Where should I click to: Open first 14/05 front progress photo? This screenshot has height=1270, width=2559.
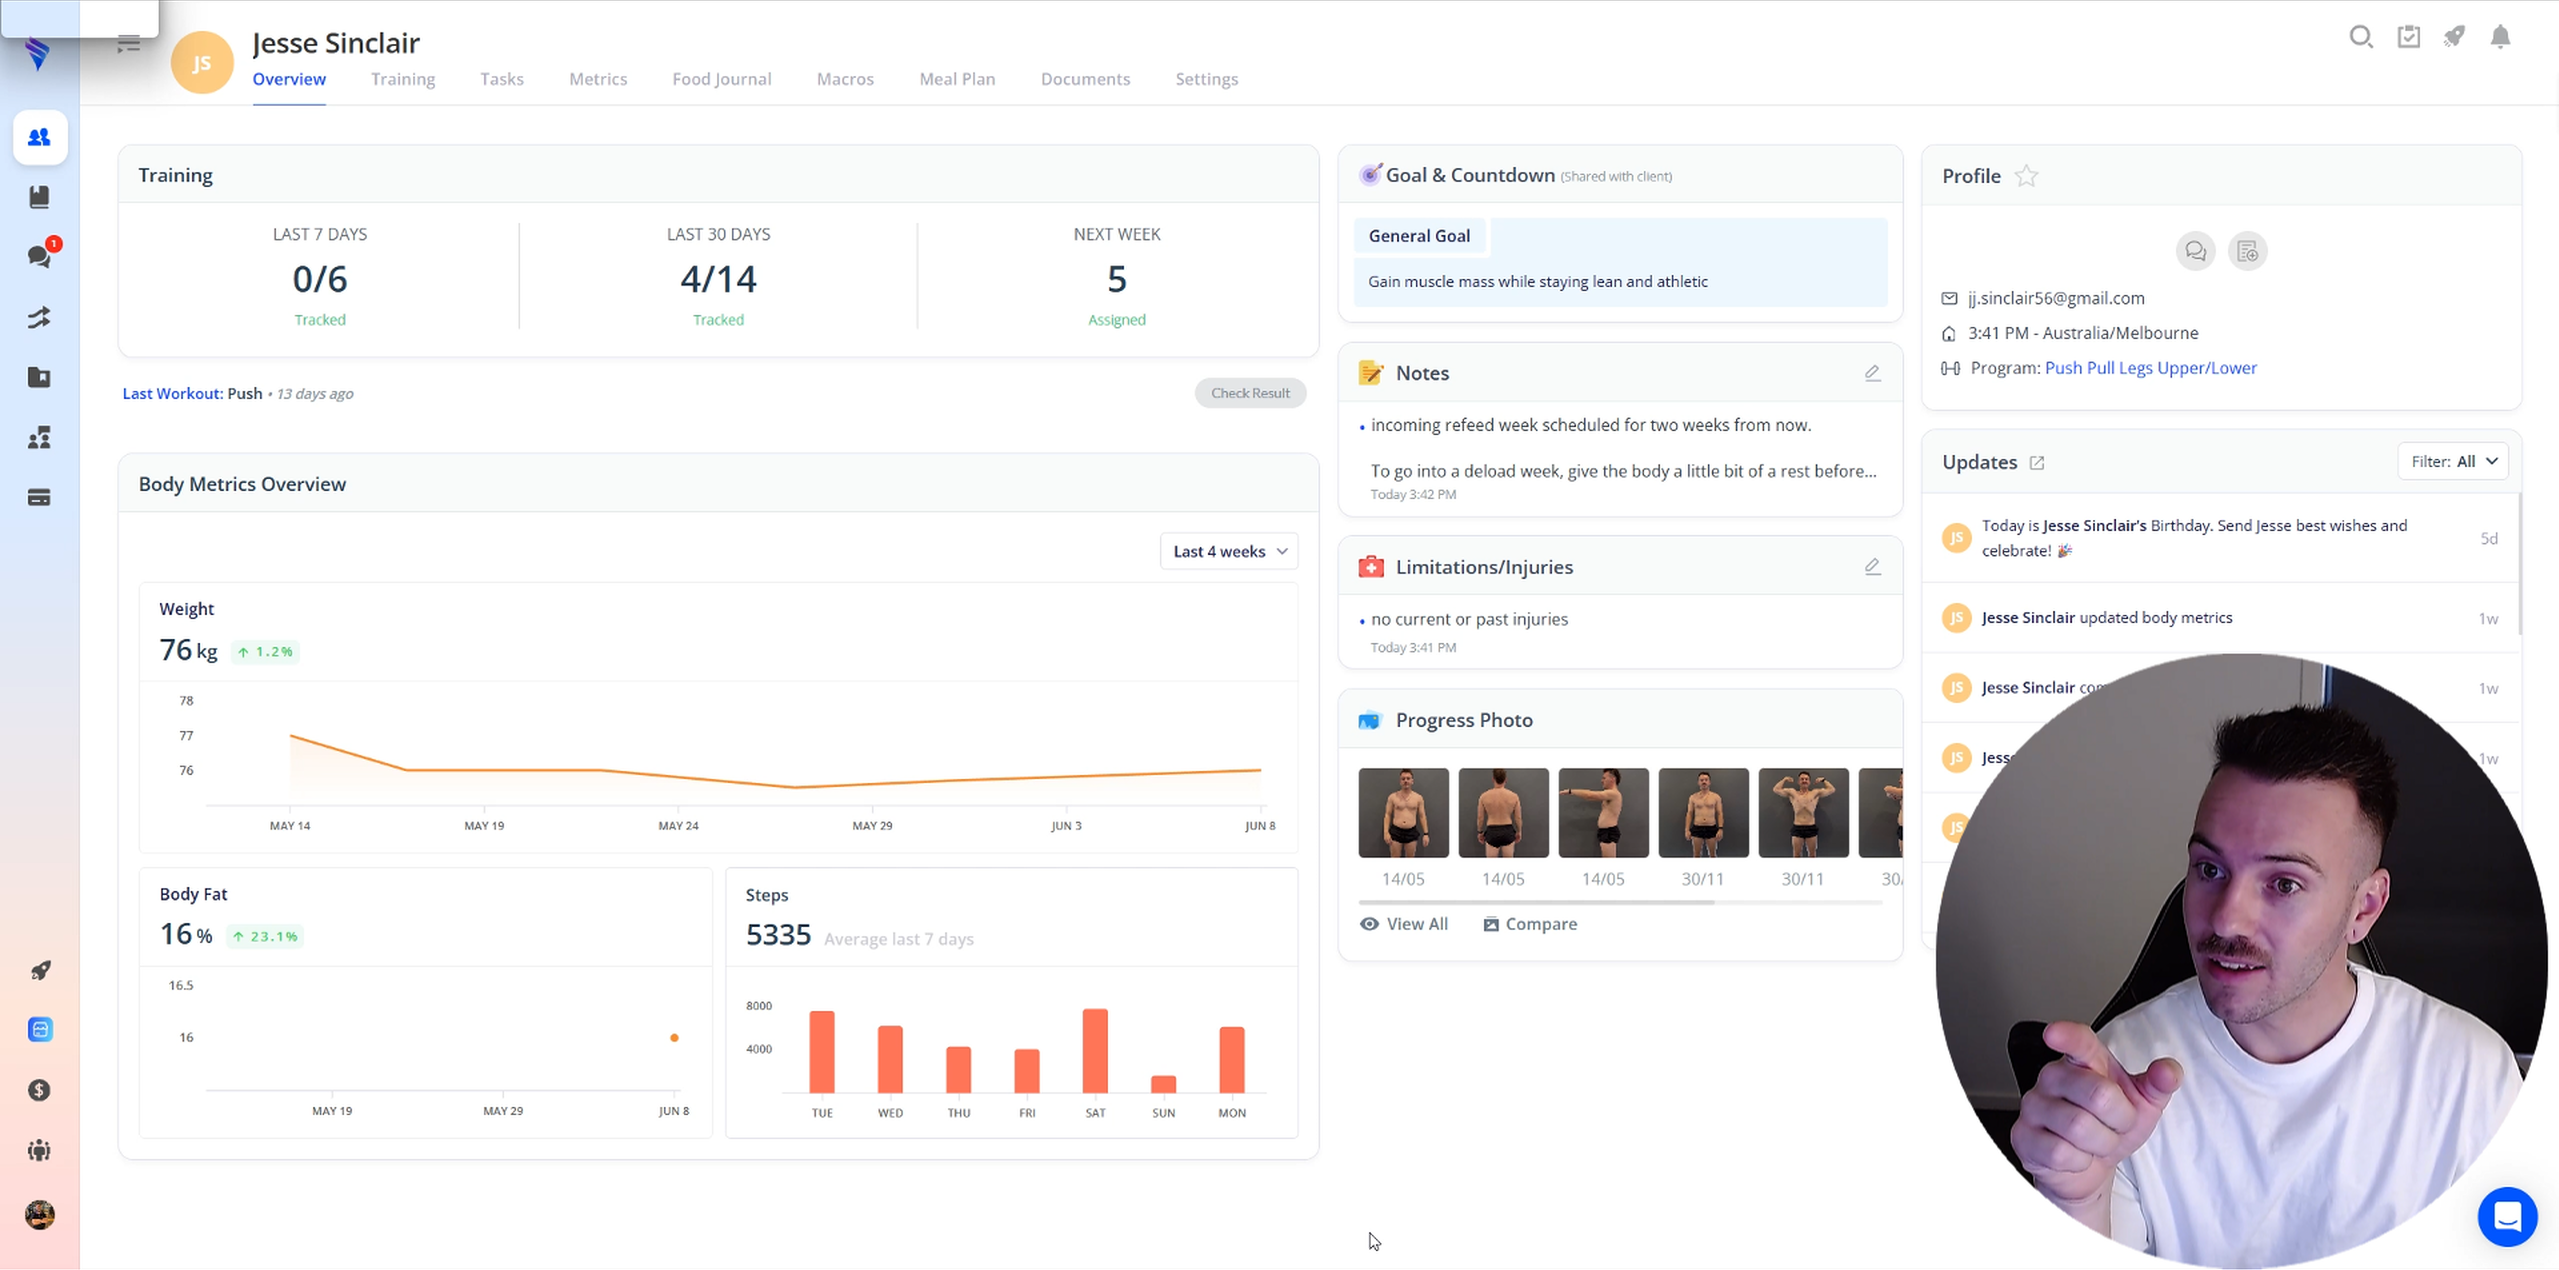point(1403,812)
